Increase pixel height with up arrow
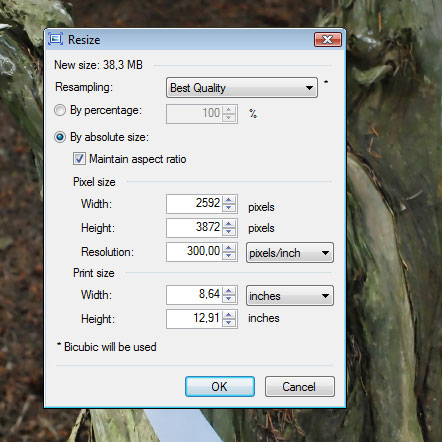 click(x=229, y=224)
